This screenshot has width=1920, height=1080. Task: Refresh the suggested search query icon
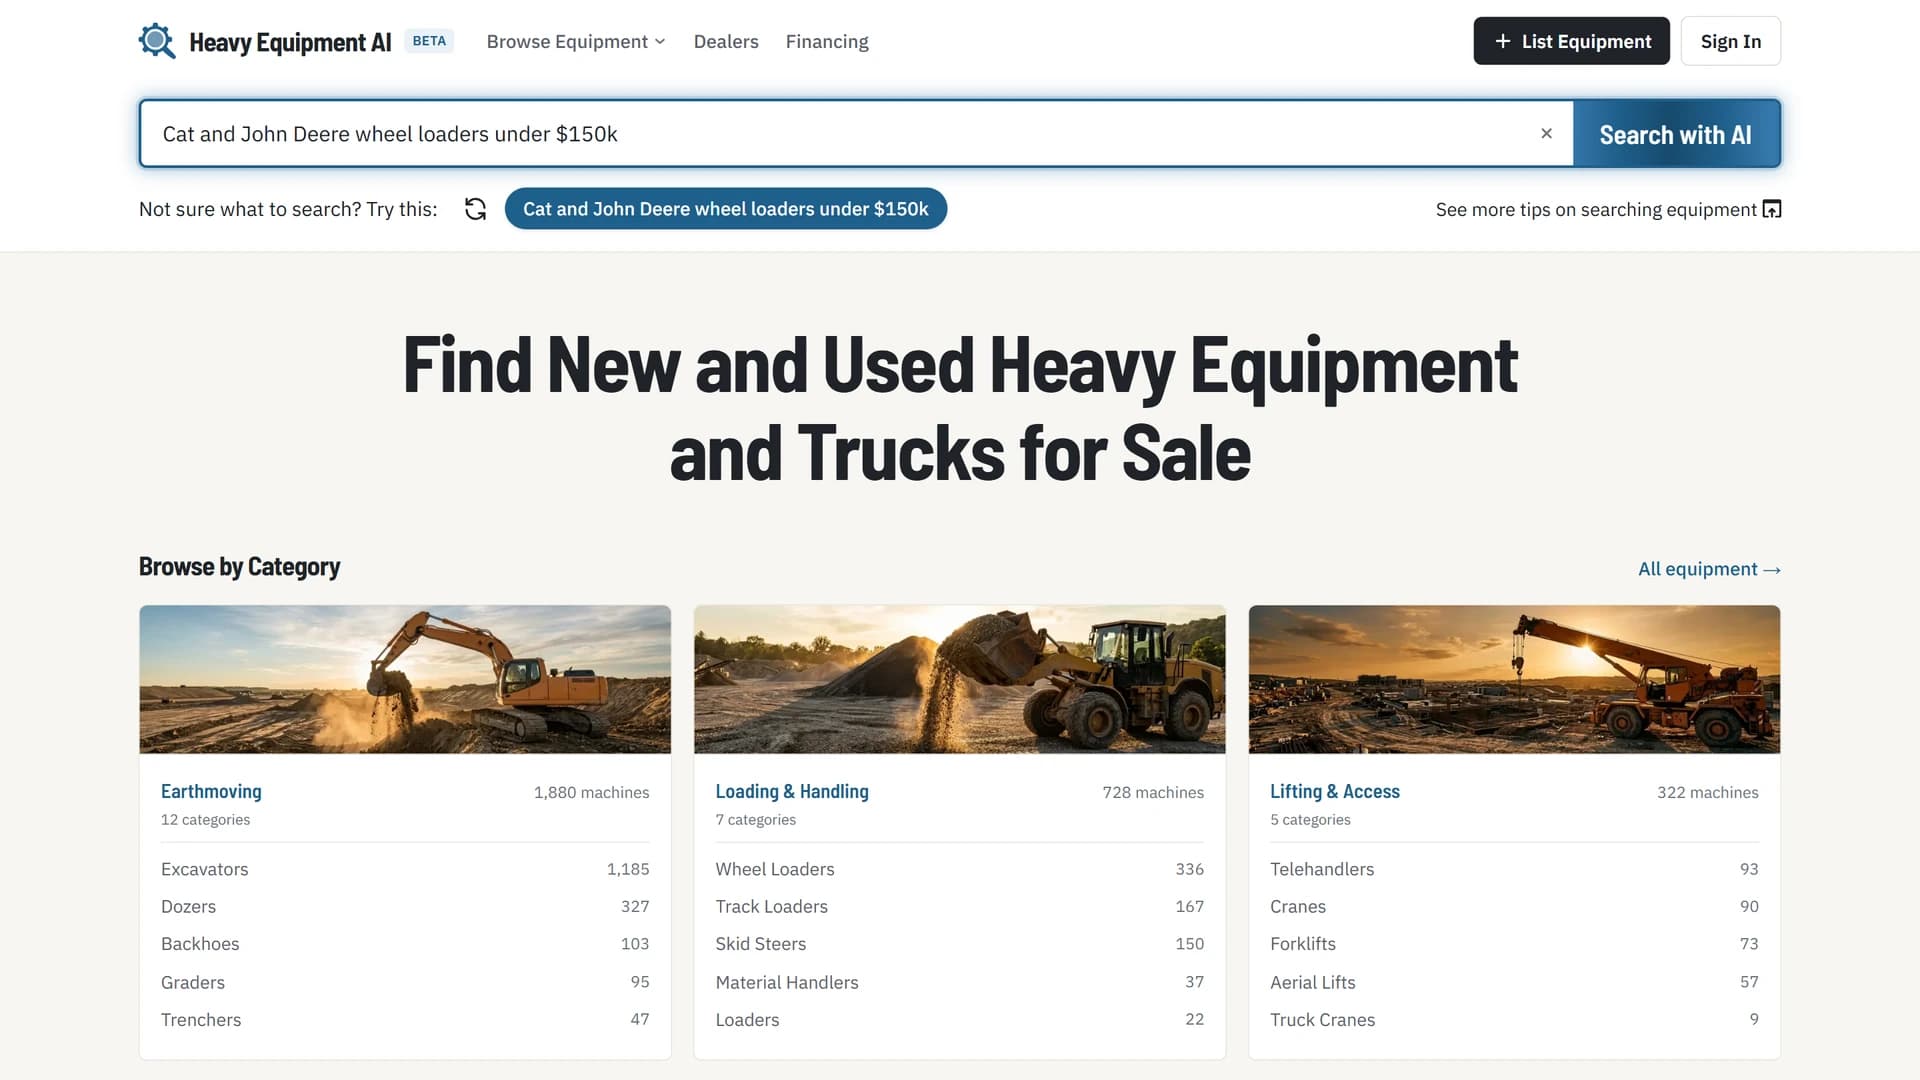476,209
